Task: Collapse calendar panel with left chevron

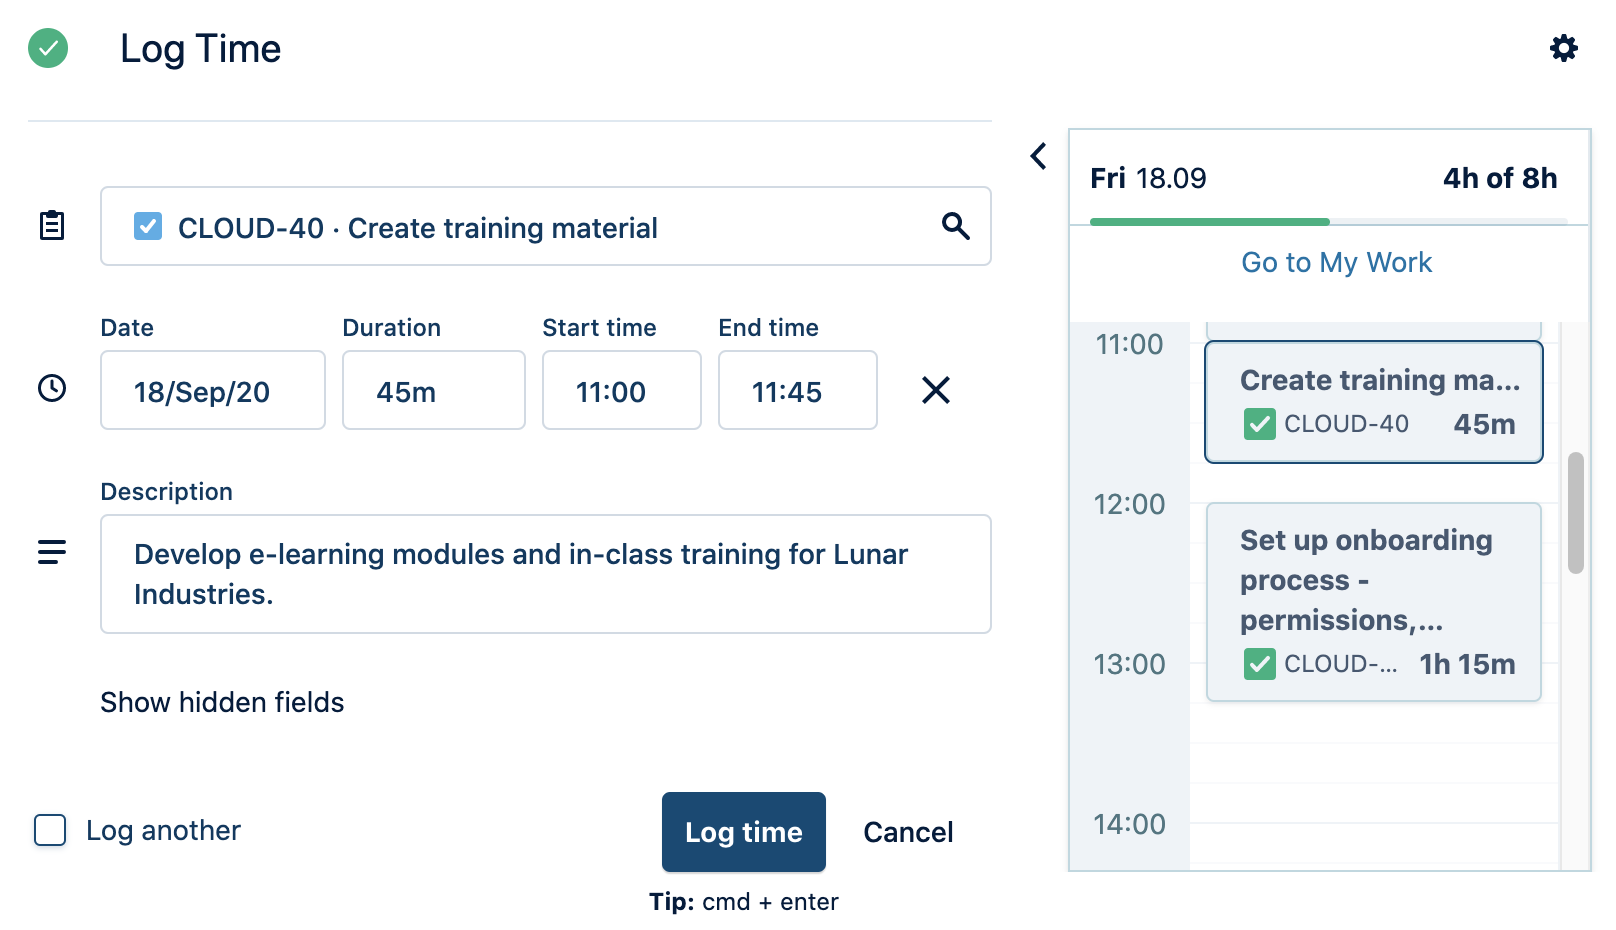Action: [1039, 156]
